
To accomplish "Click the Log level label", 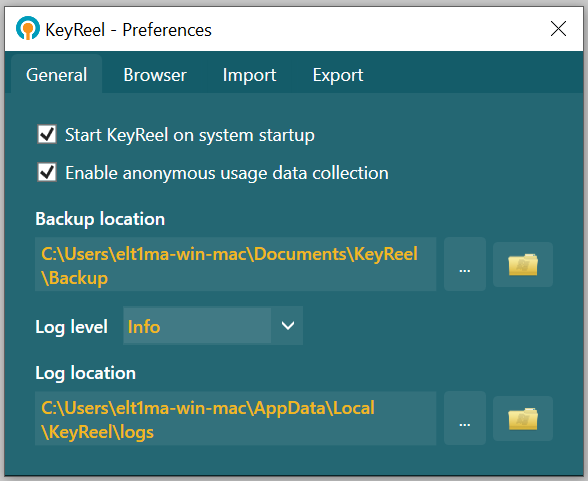I will coord(72,327).
